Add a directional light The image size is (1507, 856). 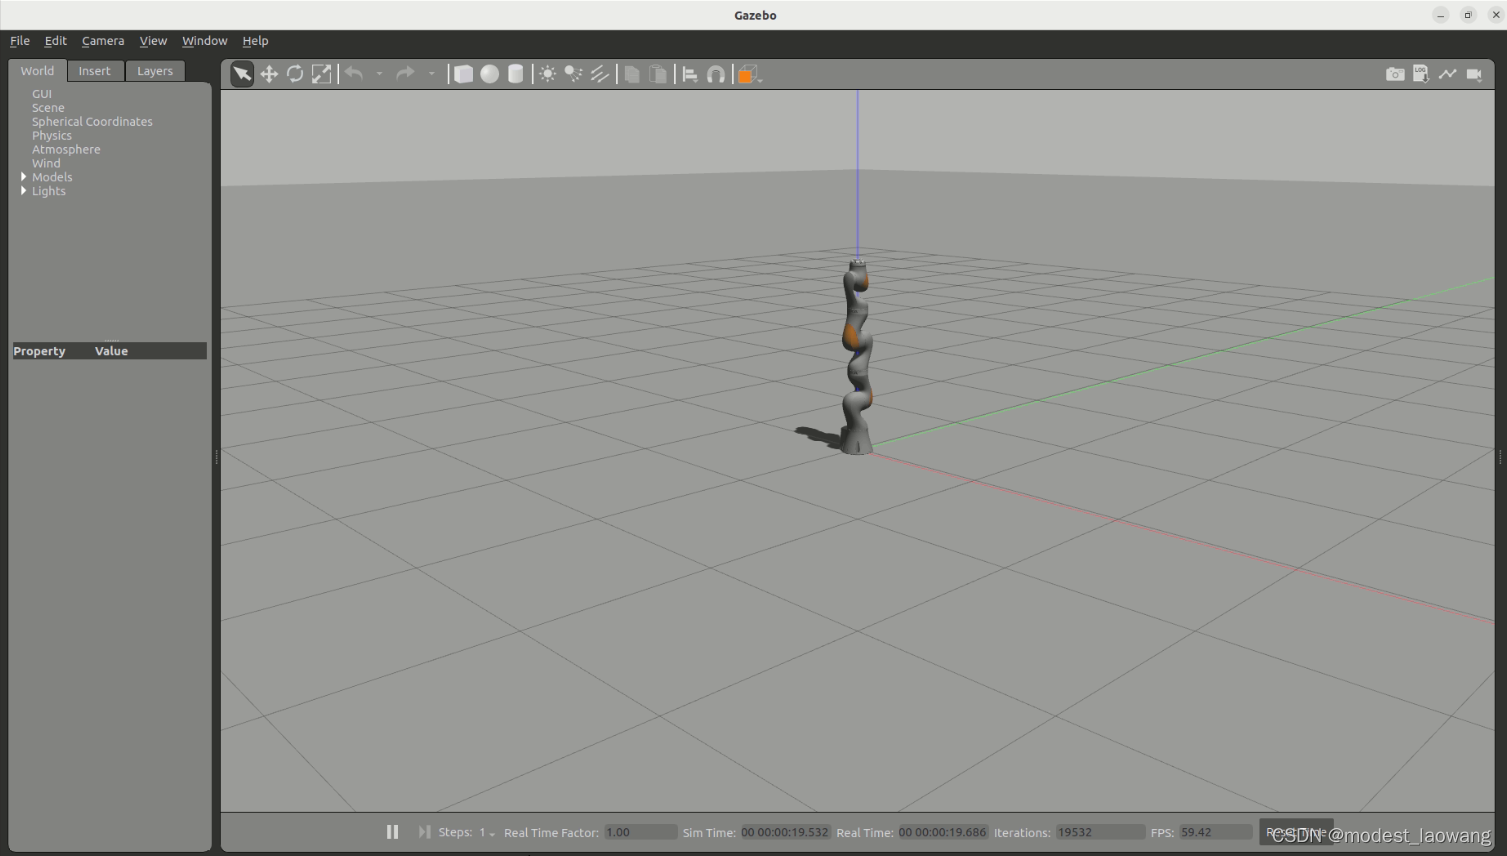pos(599,74)
